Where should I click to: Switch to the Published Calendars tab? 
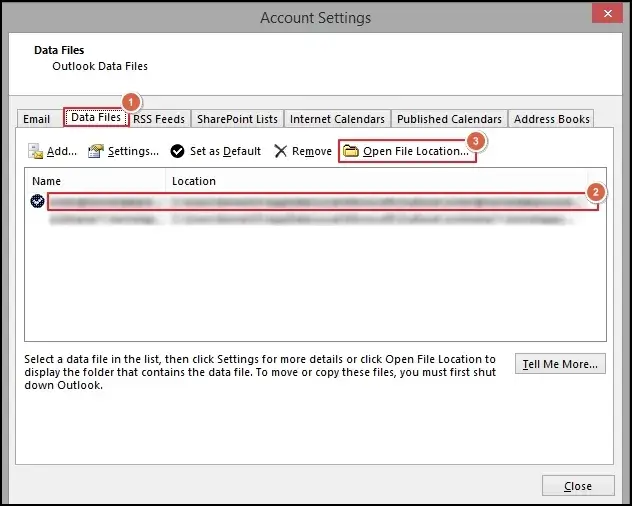tap(449, 119)
